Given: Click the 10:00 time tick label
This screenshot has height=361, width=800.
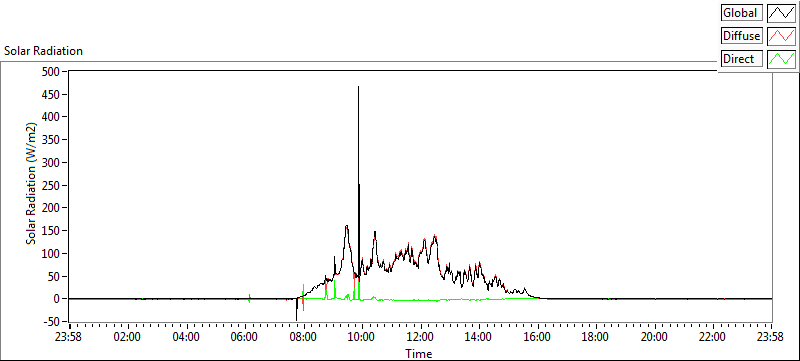Looking at the screenshot, I should click(362, 337).
